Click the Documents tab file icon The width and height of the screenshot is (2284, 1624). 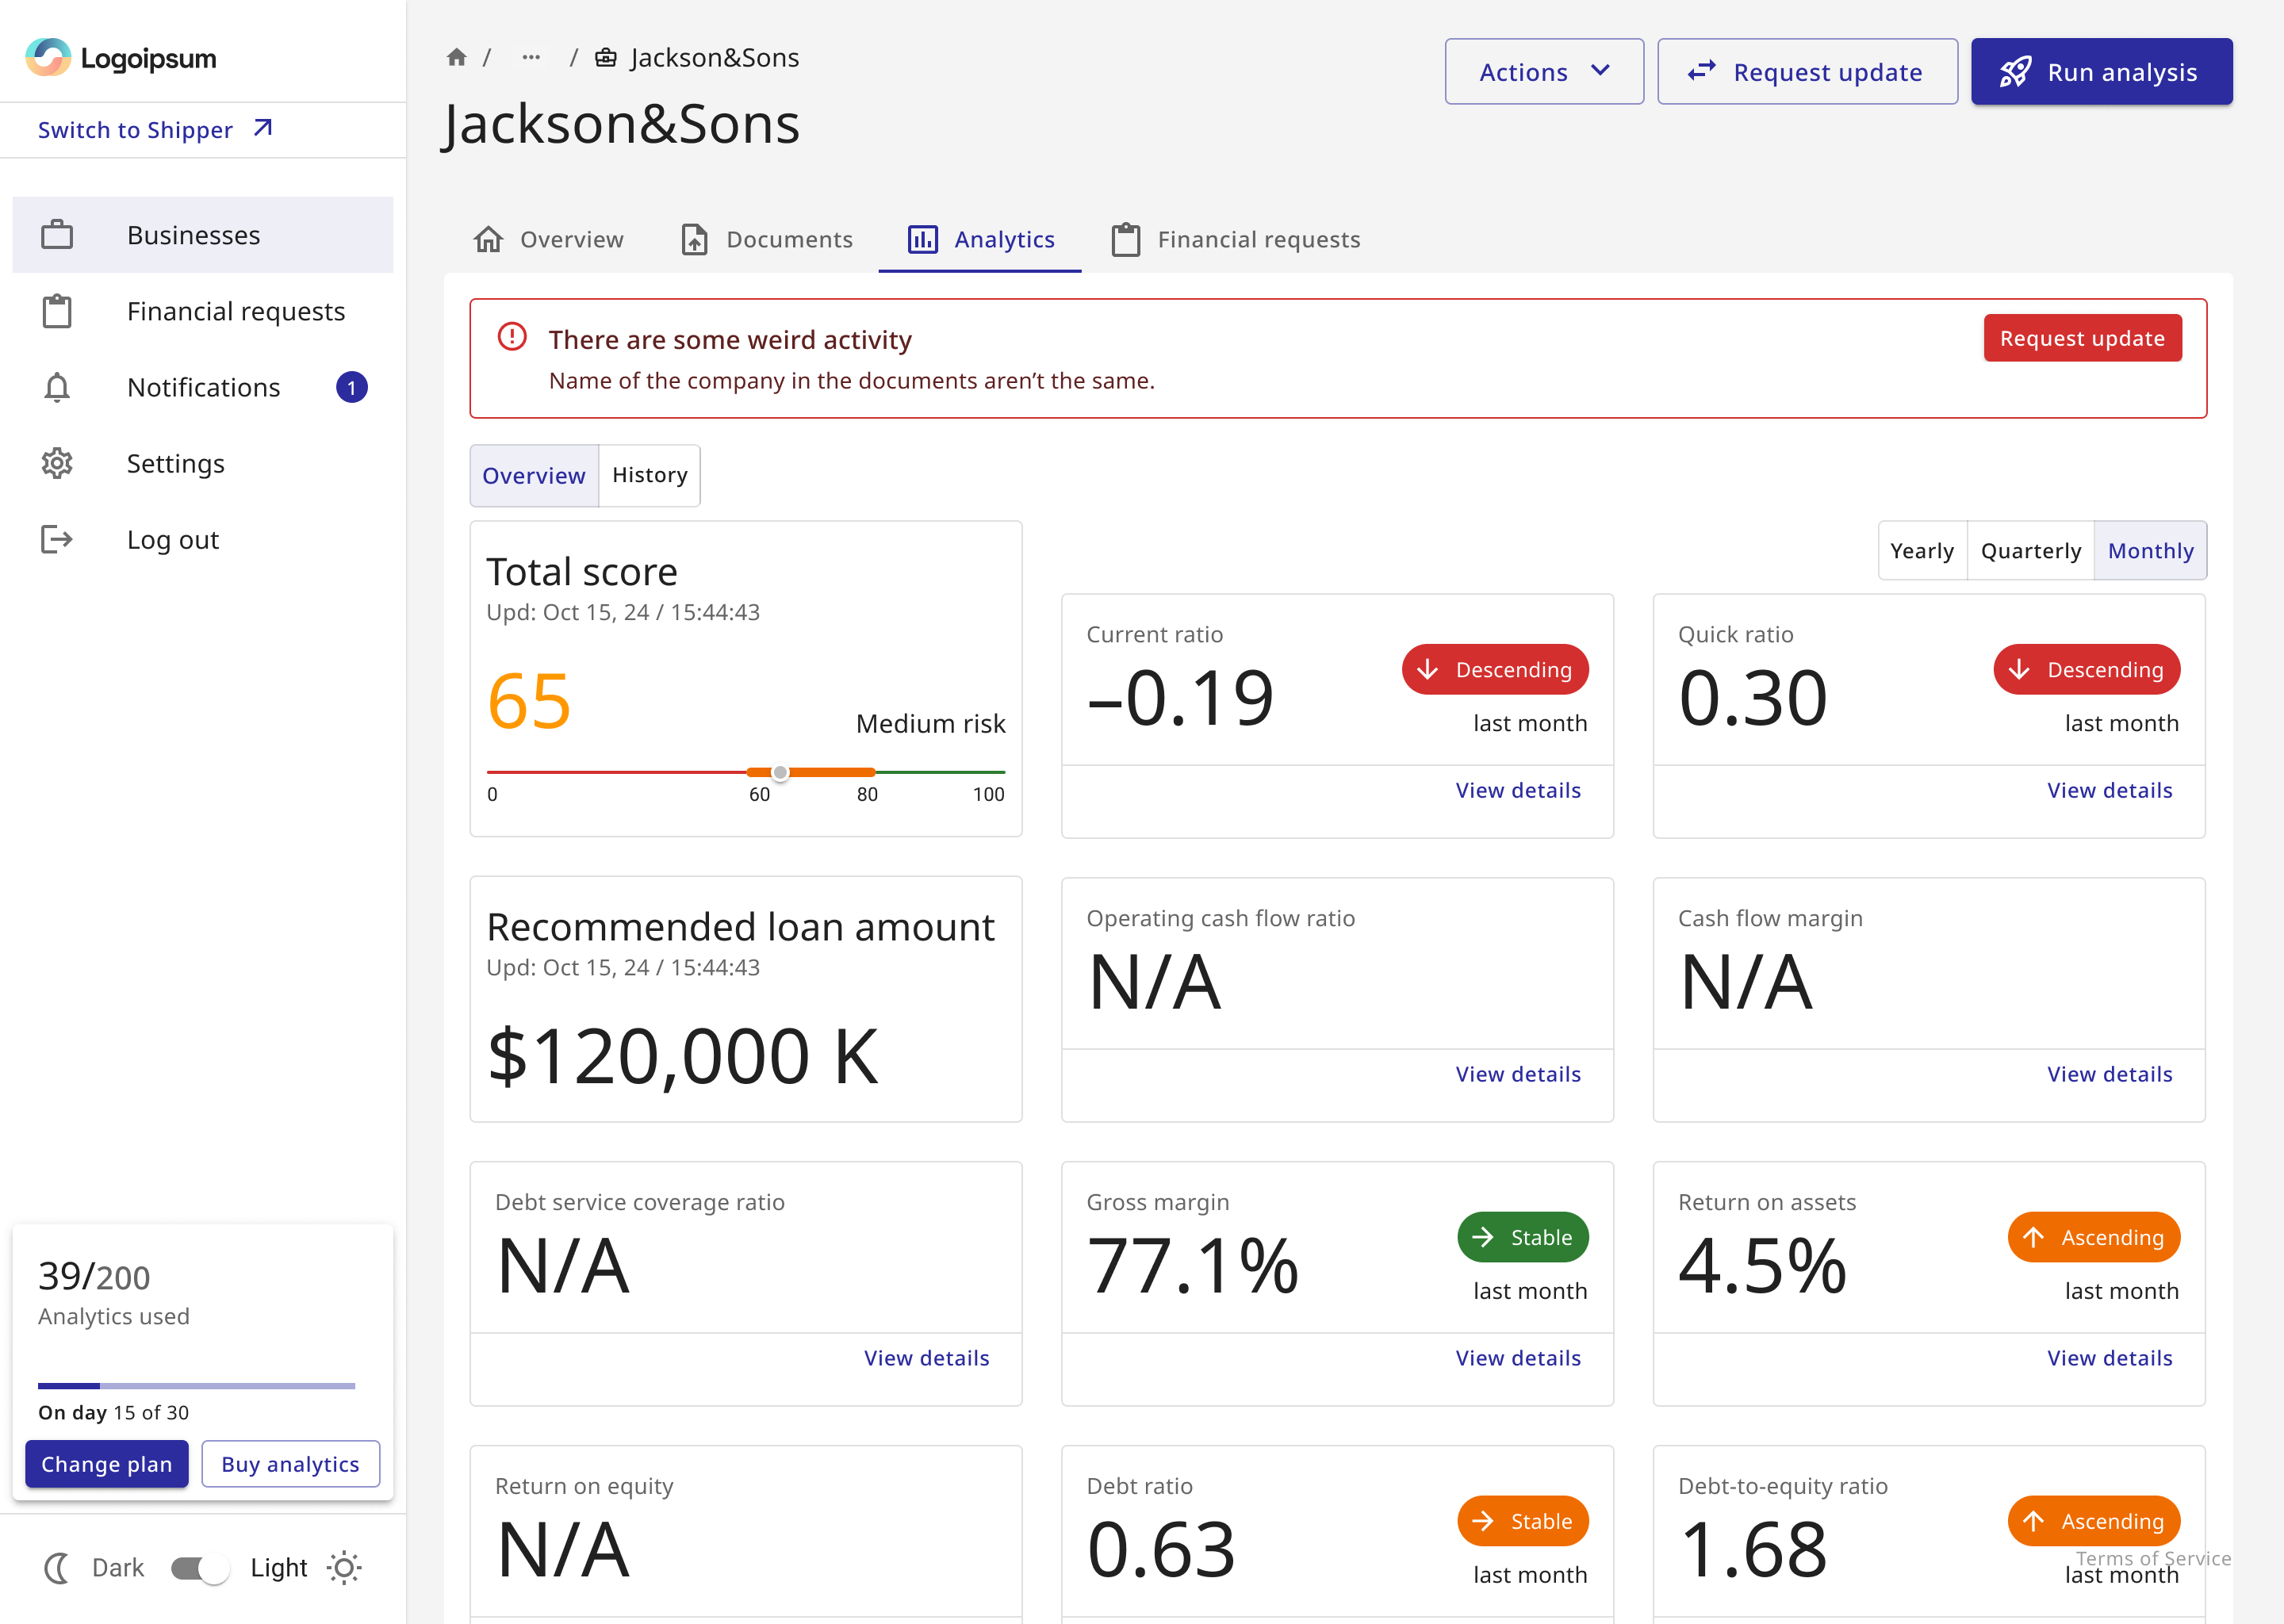[694, 239]
